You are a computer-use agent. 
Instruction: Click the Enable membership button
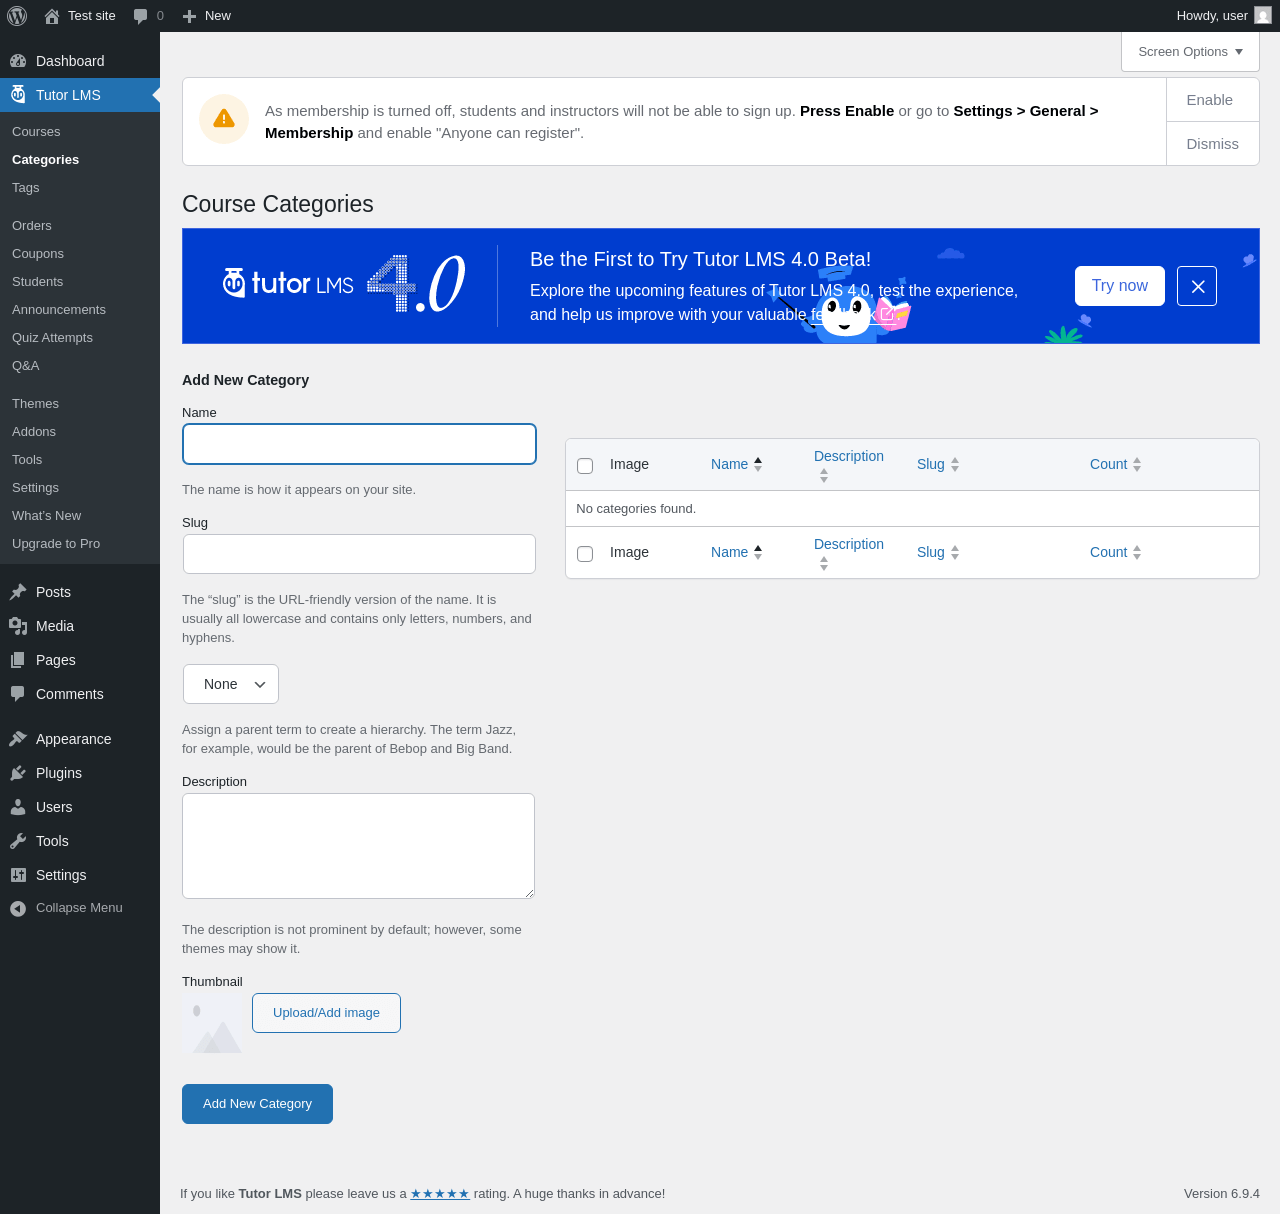(x=1213, y=100)
